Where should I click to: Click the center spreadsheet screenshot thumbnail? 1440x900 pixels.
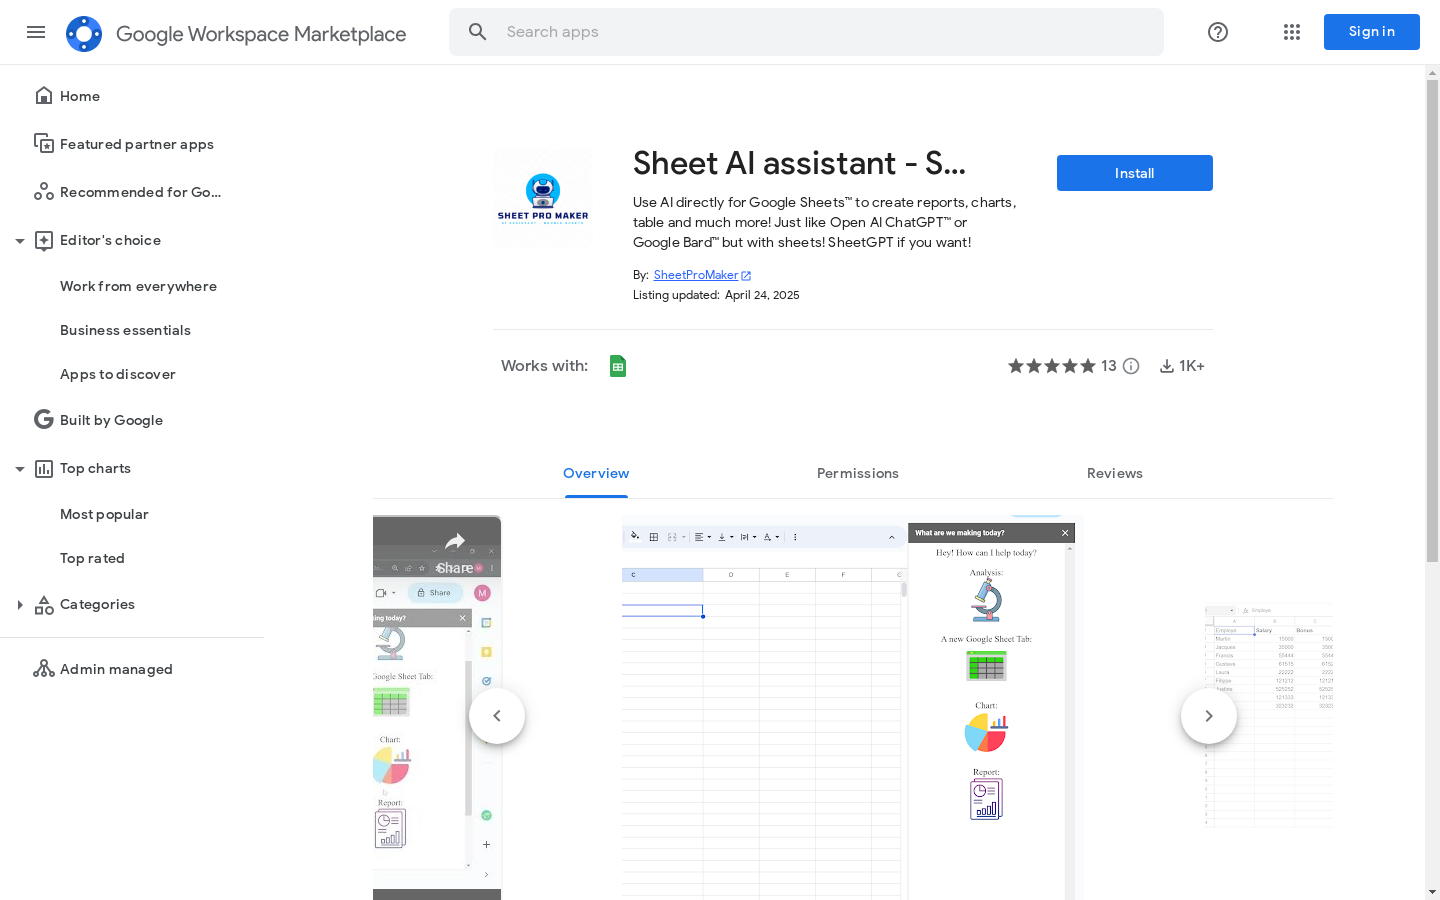pyautogui.click(x=852, y=707)
